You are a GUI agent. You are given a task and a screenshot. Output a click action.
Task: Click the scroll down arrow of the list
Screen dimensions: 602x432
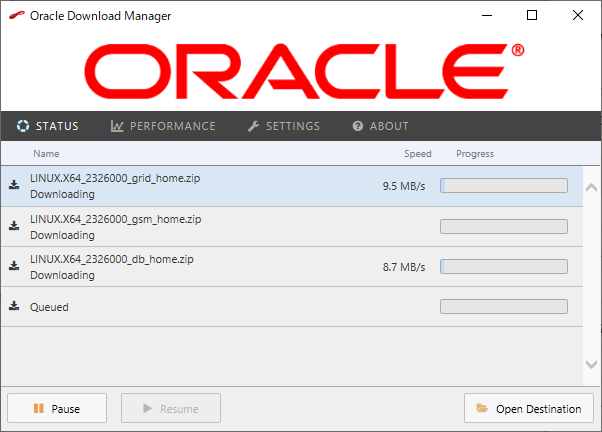[591, 364]
